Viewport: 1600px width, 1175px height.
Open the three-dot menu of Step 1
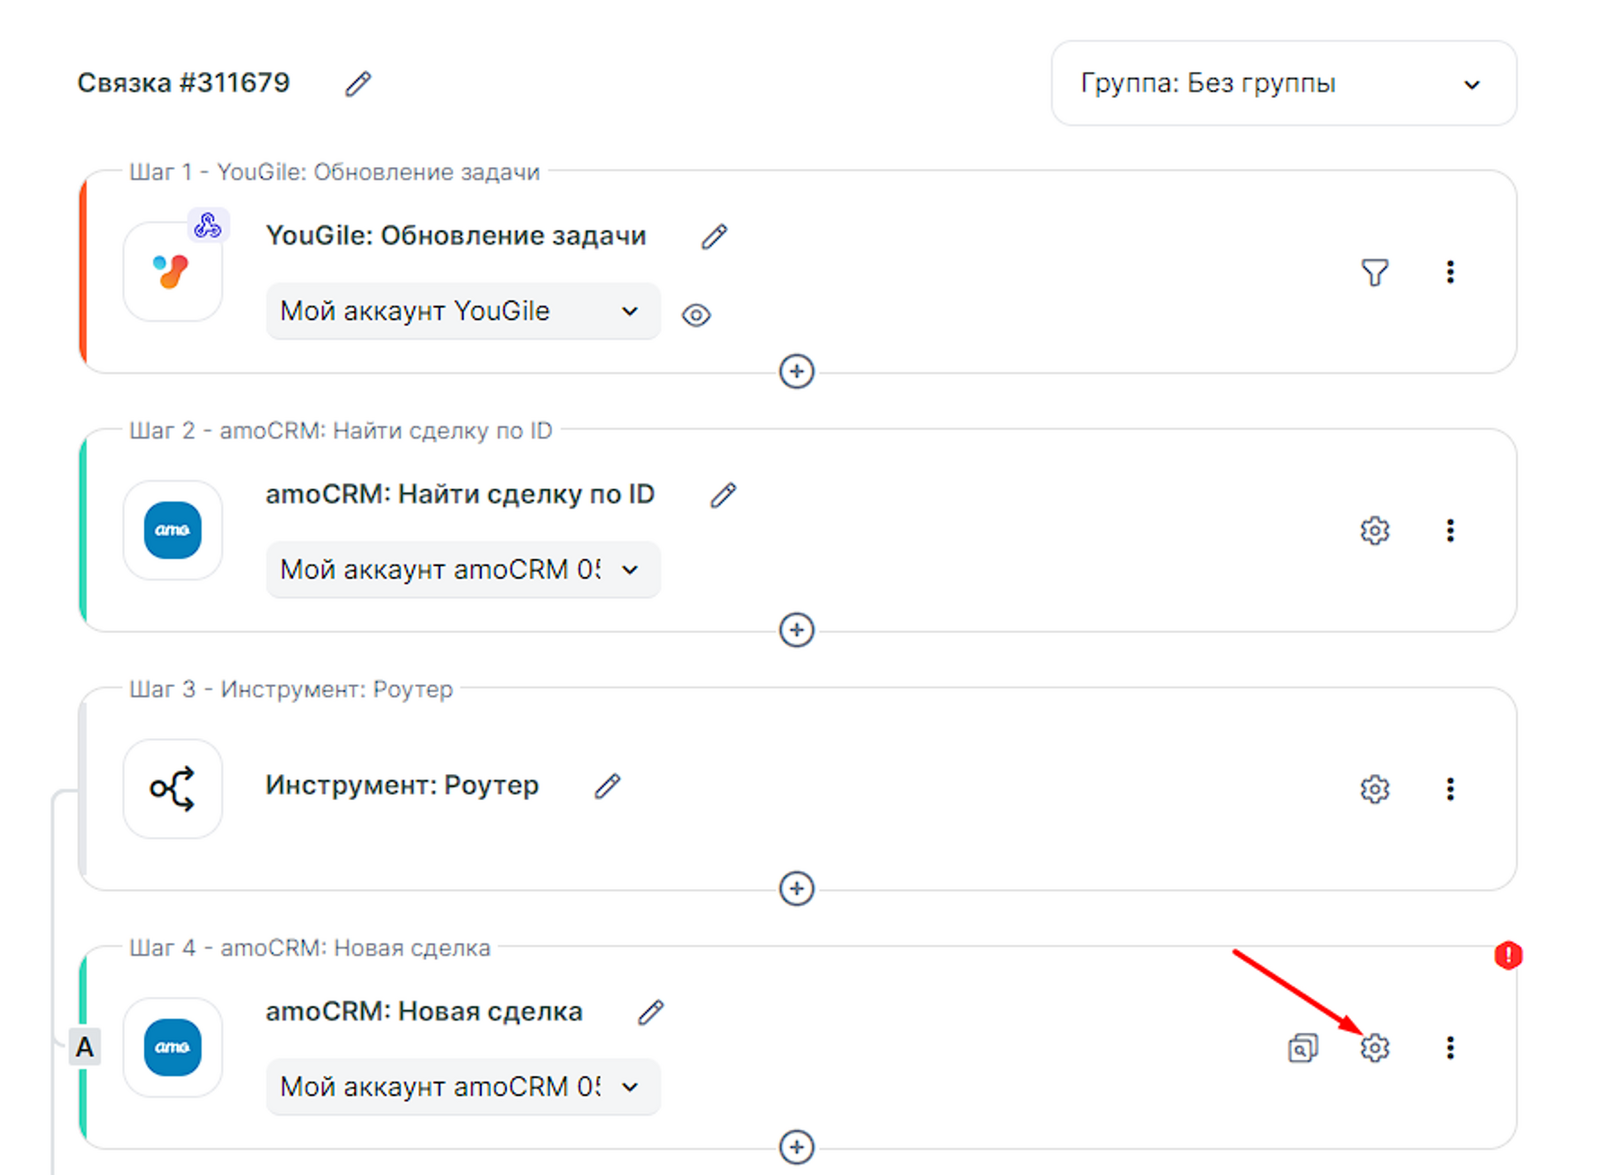(x=1450, y=272)
